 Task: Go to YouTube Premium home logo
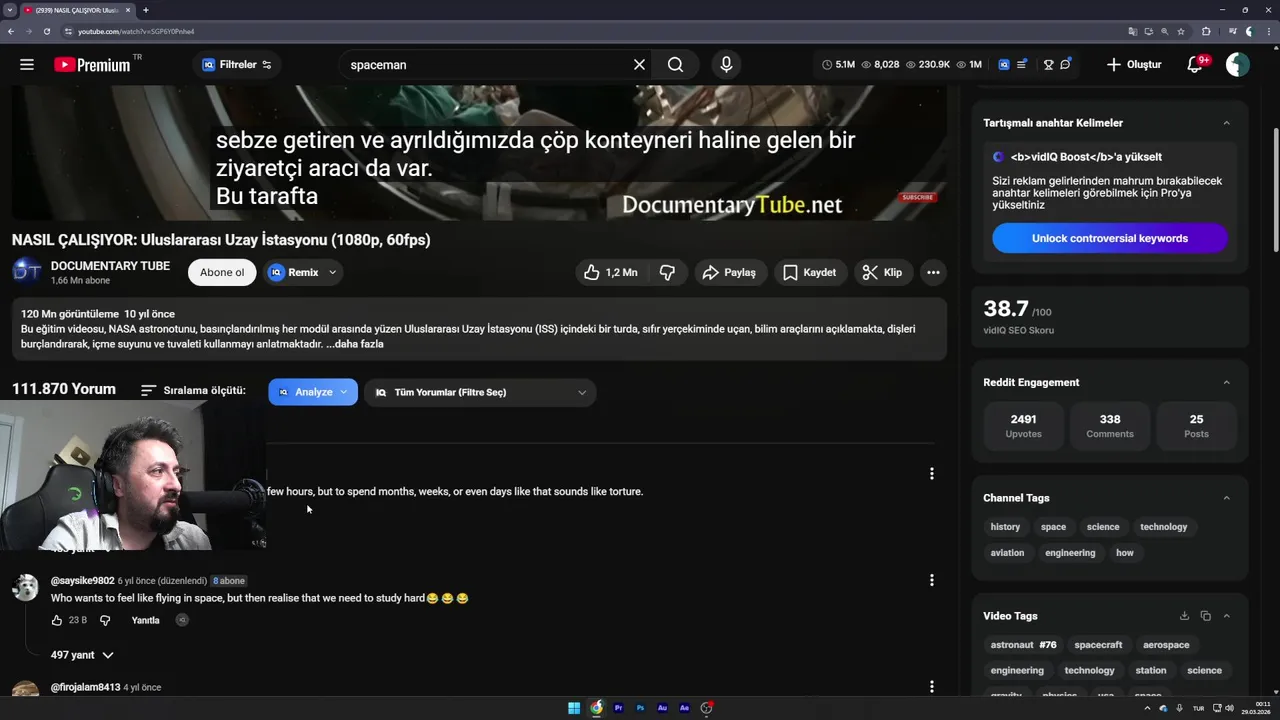coord(92,64)
